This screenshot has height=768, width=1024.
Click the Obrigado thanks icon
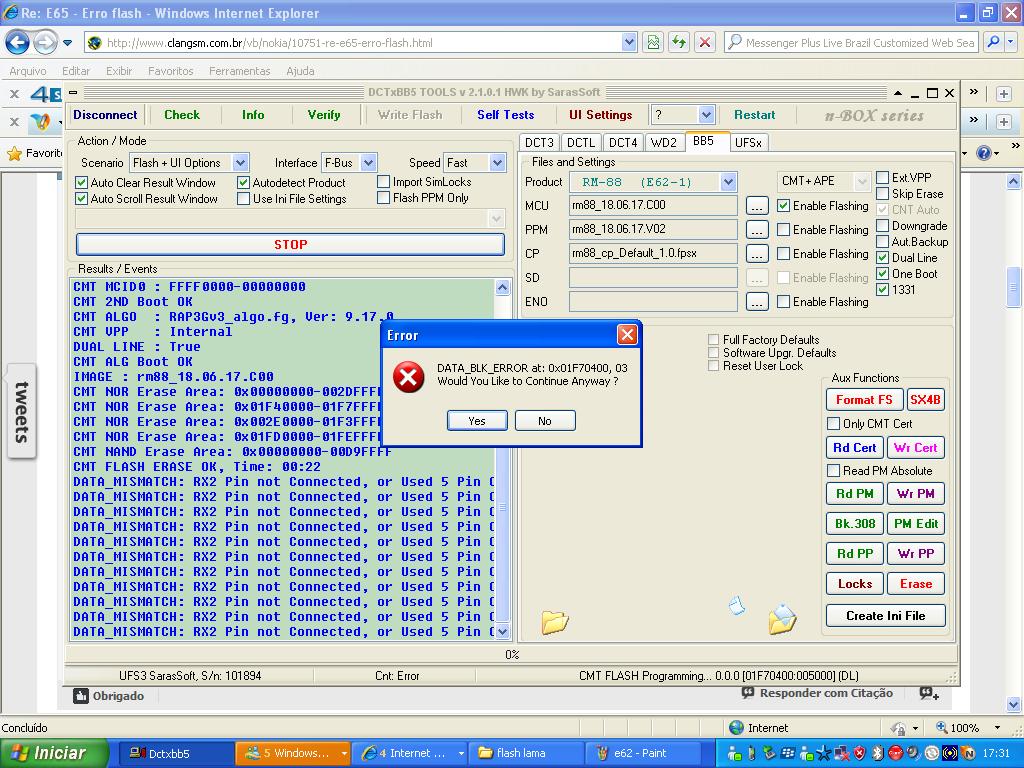80,696
